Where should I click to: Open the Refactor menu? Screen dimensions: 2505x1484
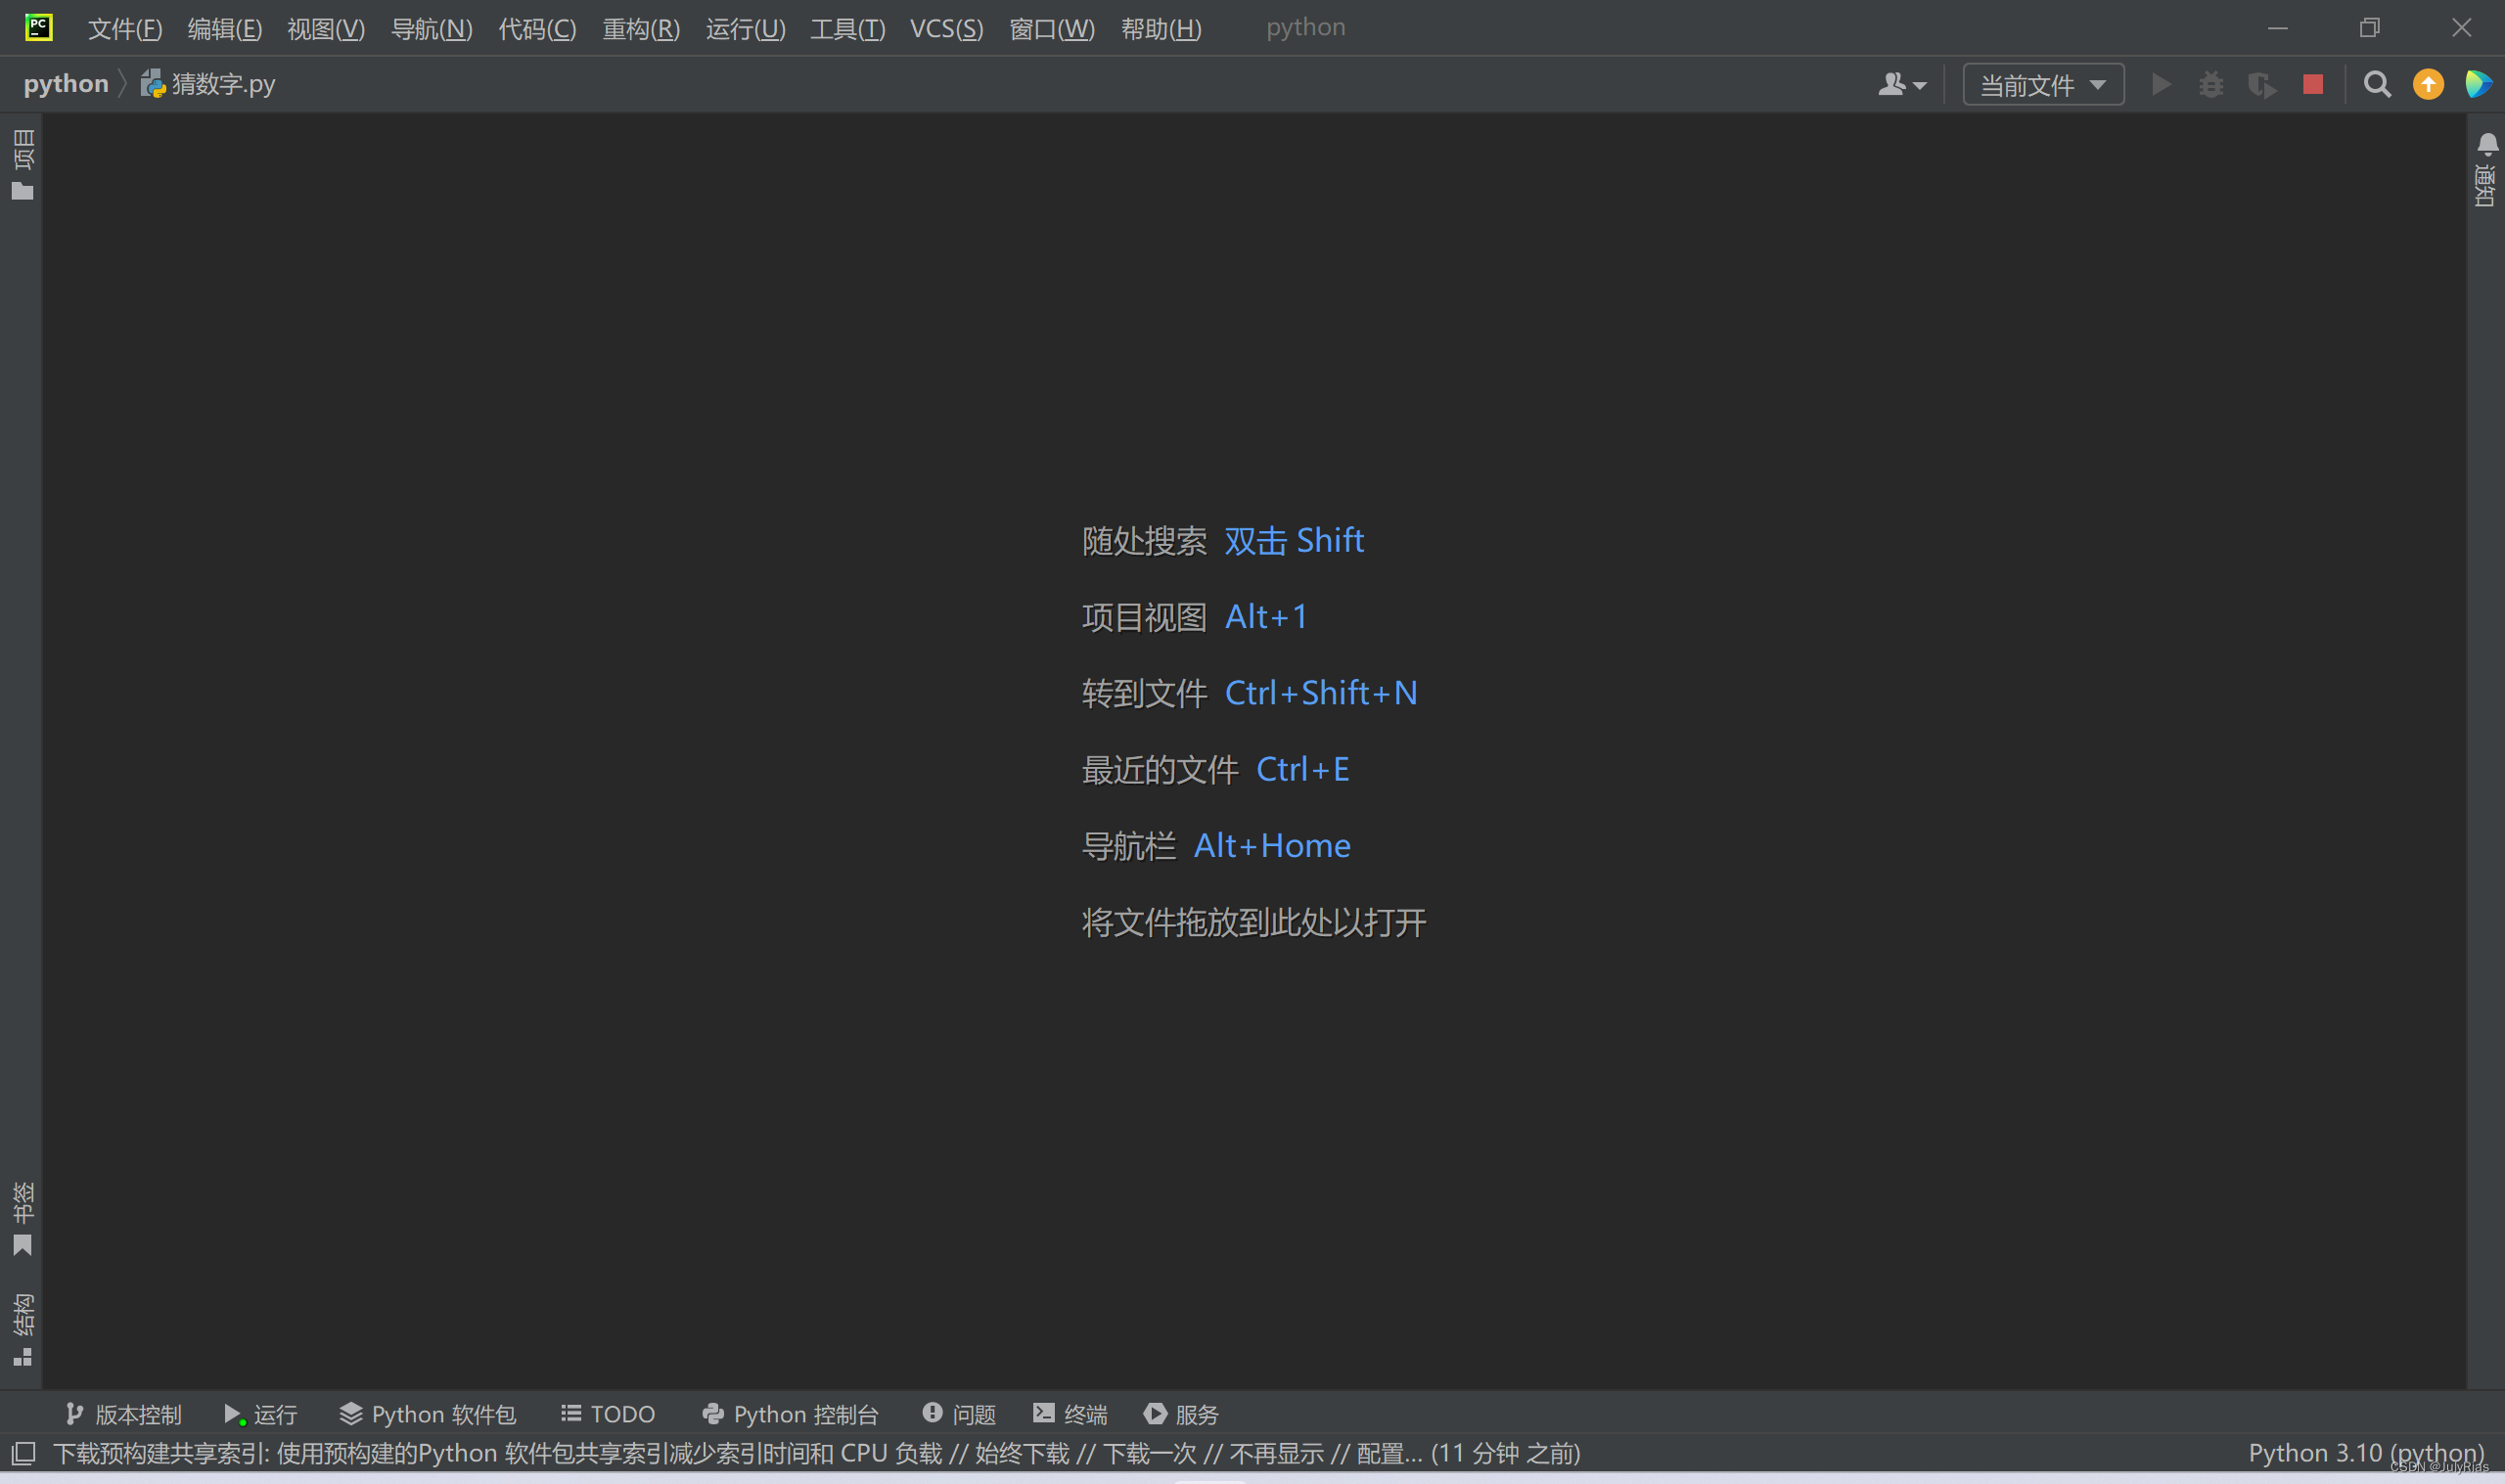click(x=641, y=28)
